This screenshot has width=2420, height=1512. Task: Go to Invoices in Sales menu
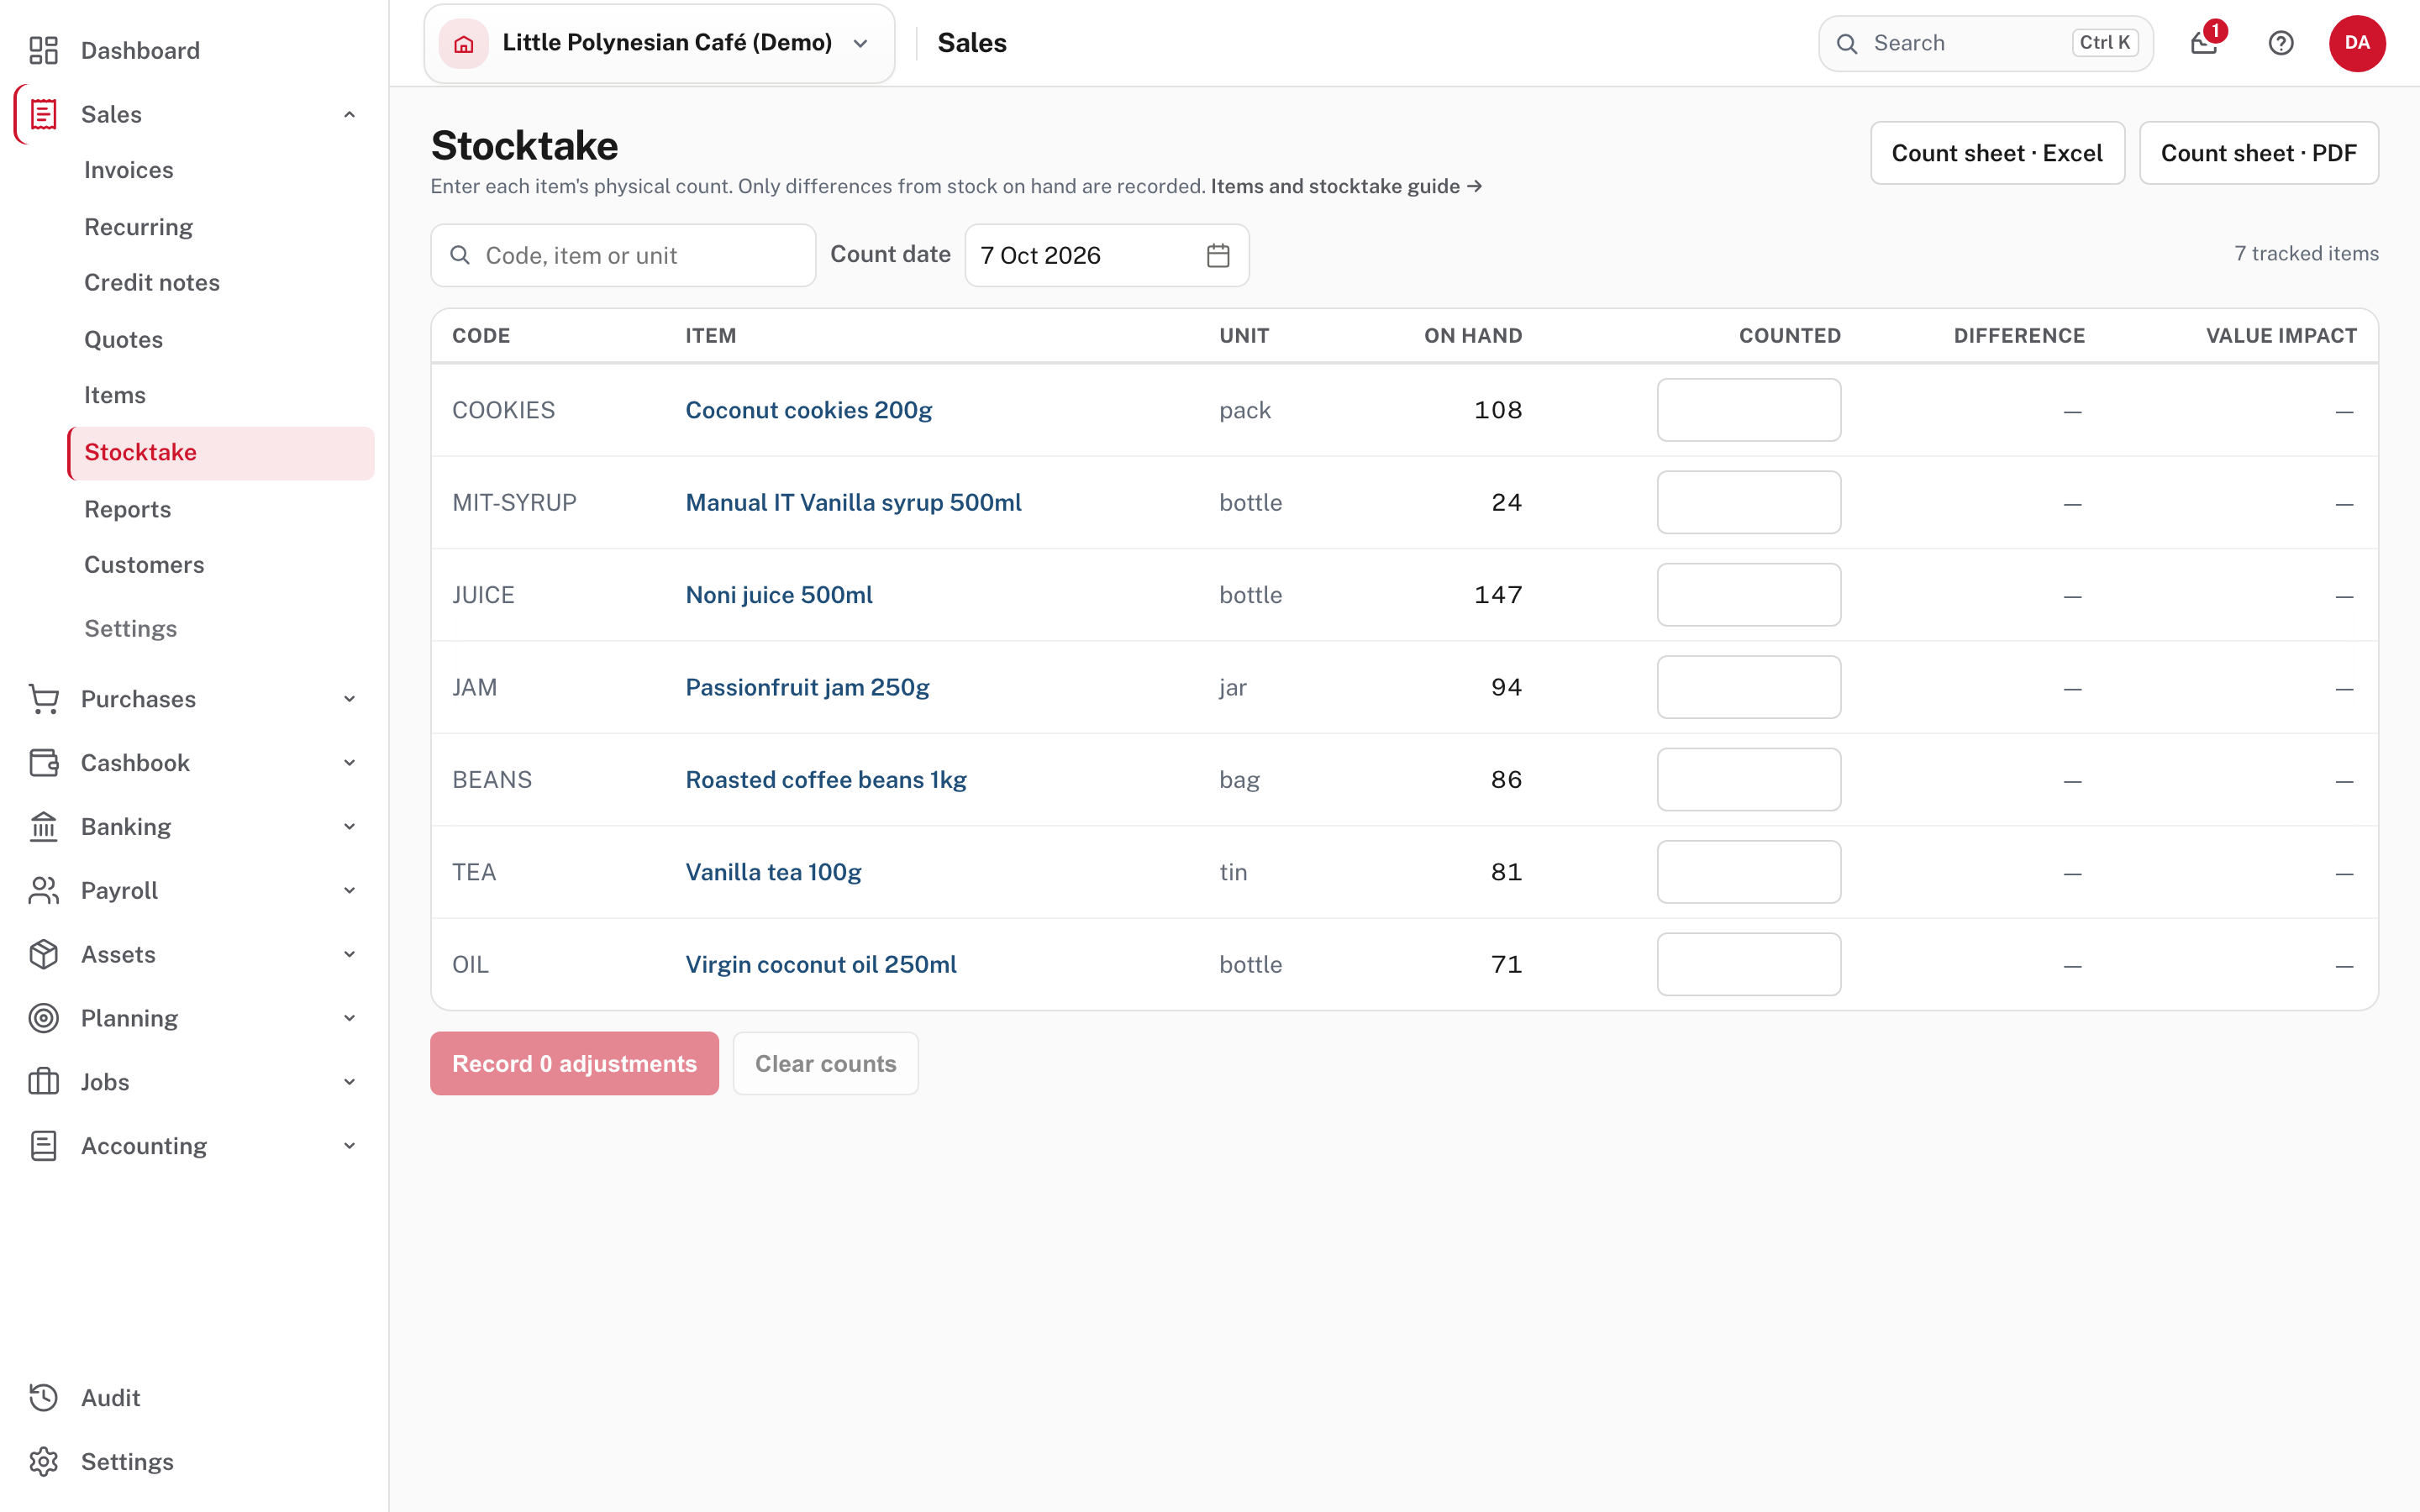point(129,170)
